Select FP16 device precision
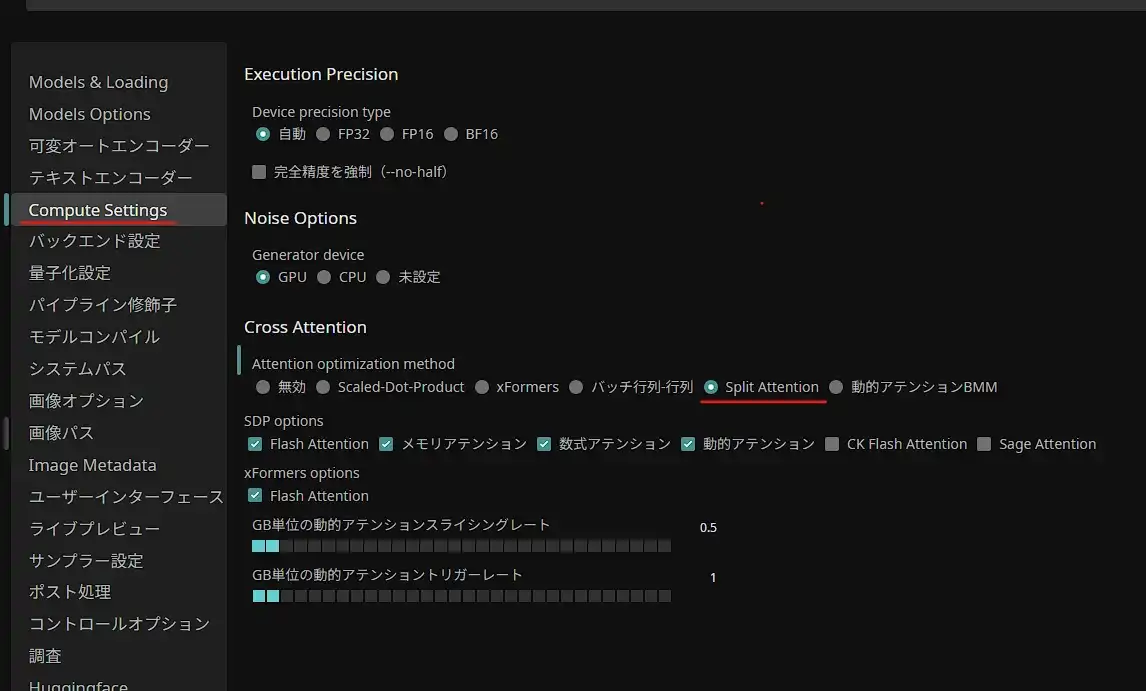The height and width of the screenshot is (691, 1146). (x=388, y=134)
